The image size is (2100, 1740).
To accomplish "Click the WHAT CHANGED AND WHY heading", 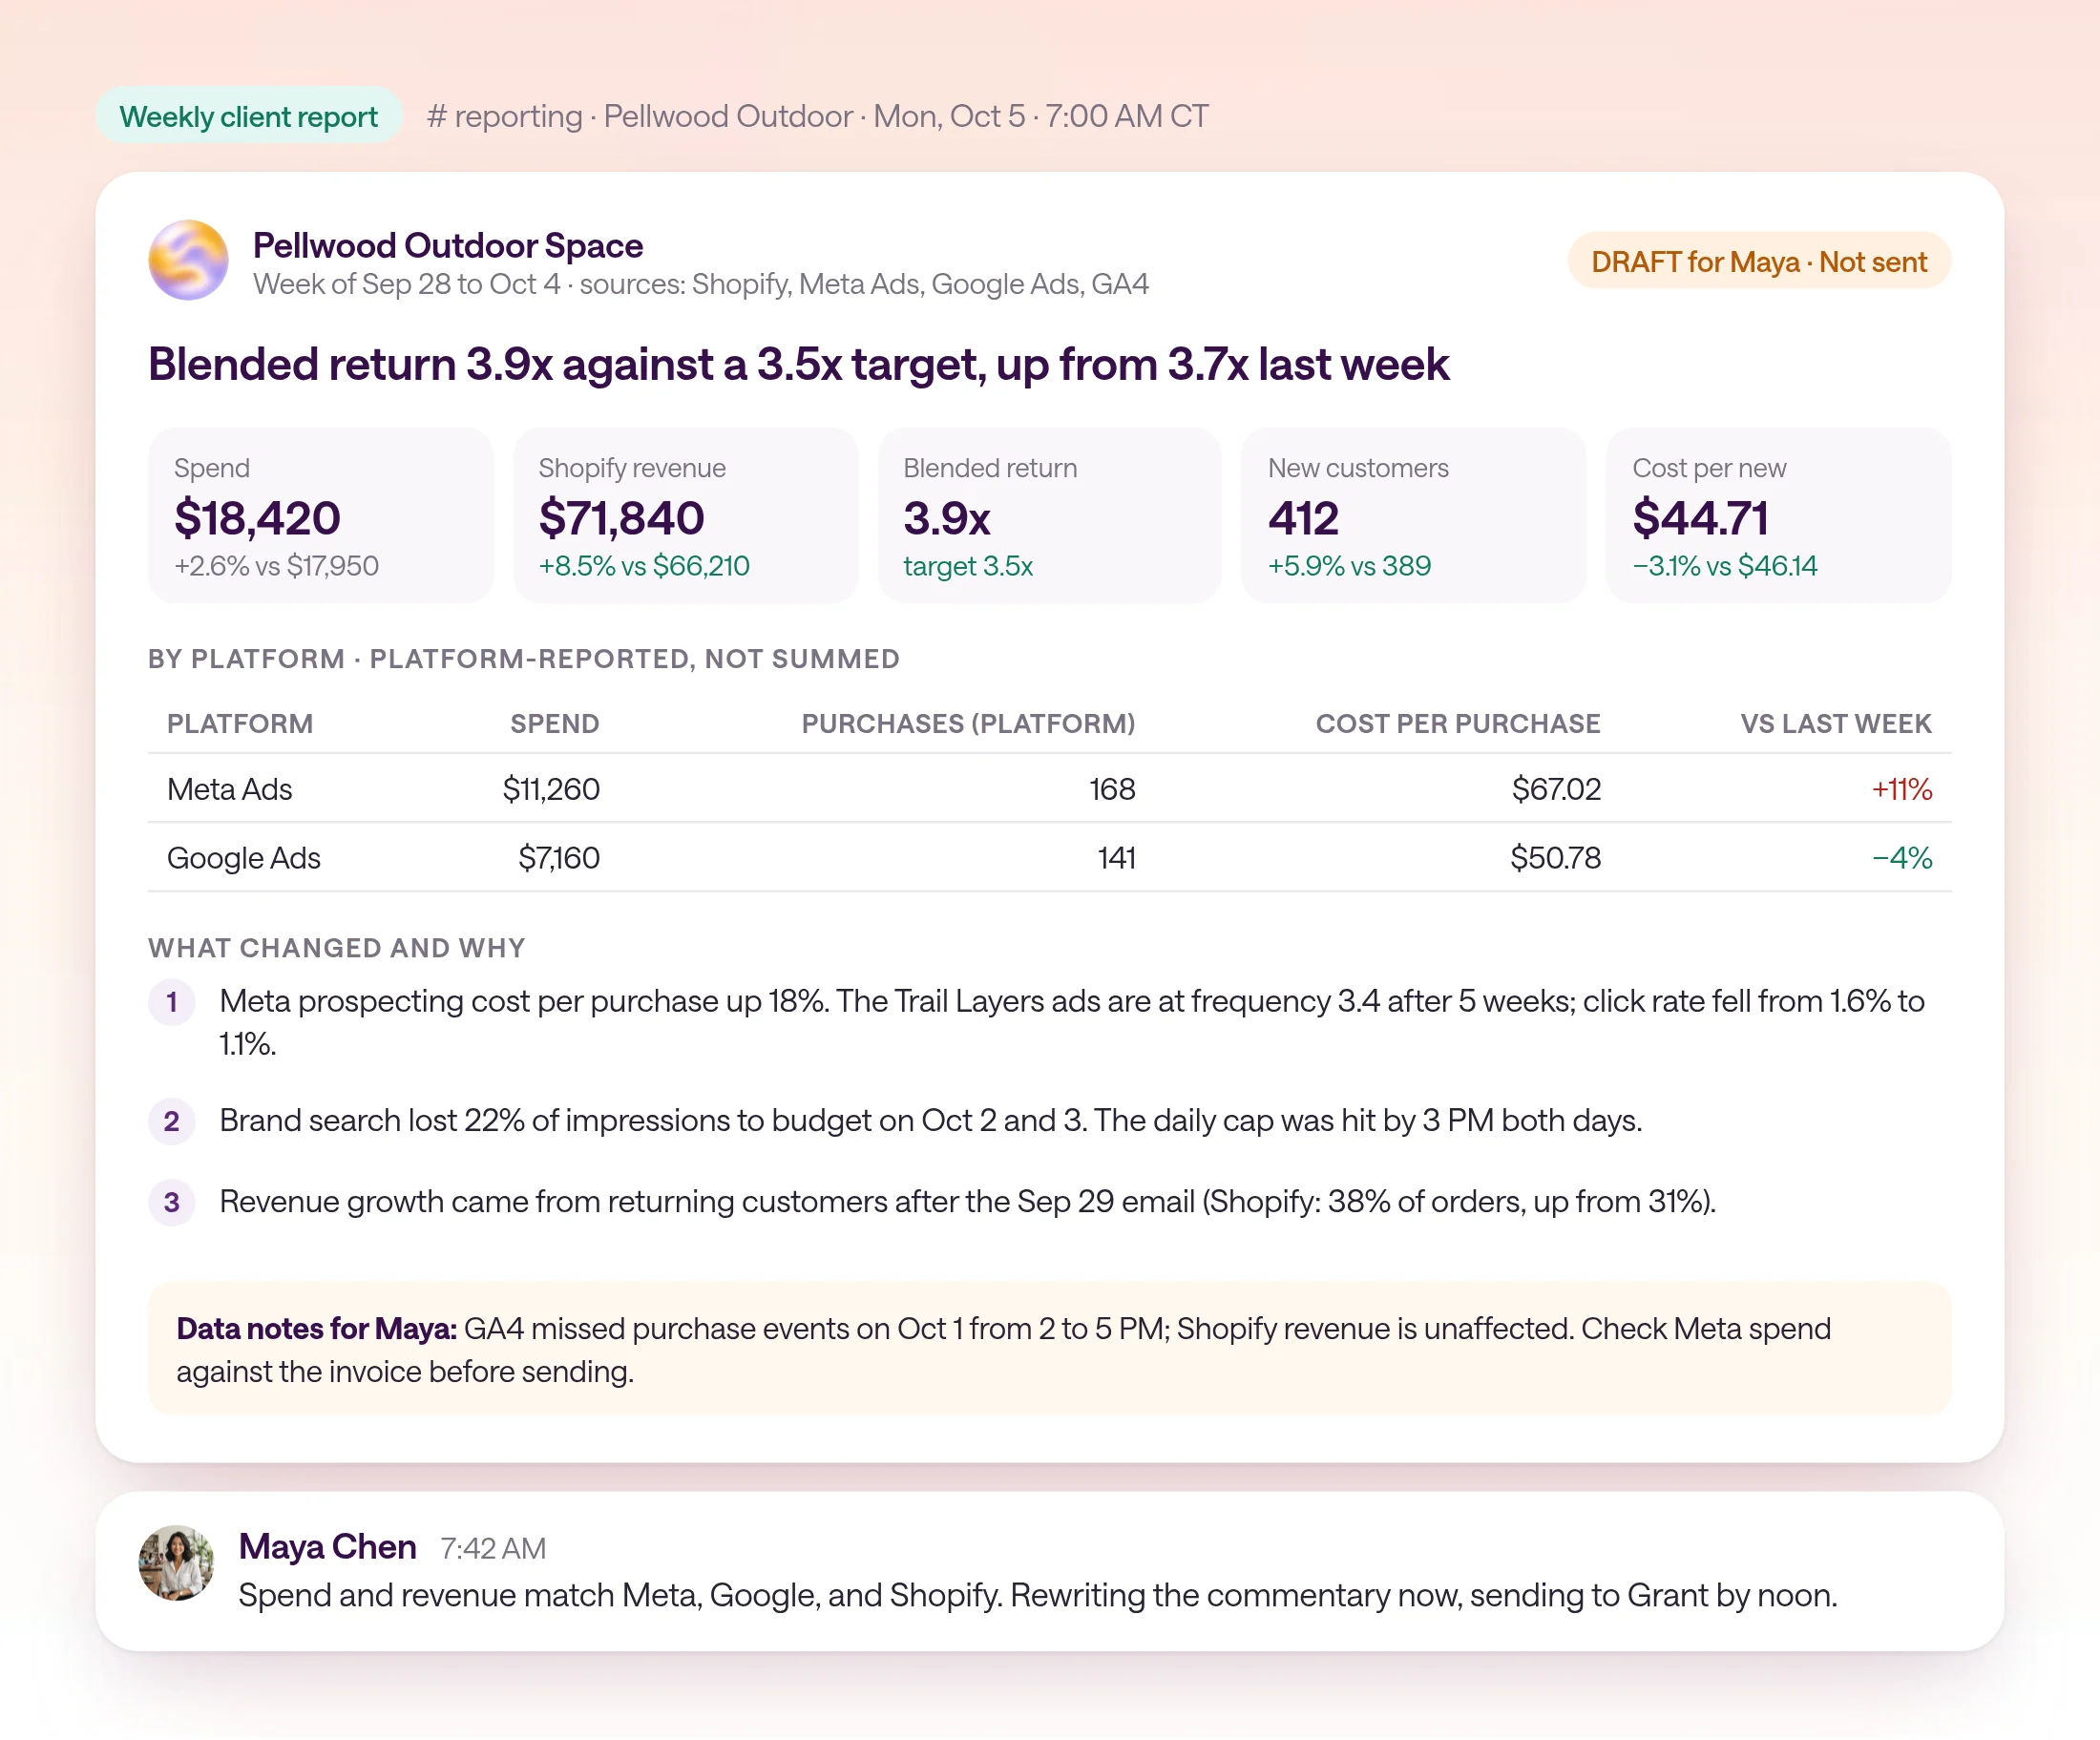I will pyautogui.click(x=337, y=948).
